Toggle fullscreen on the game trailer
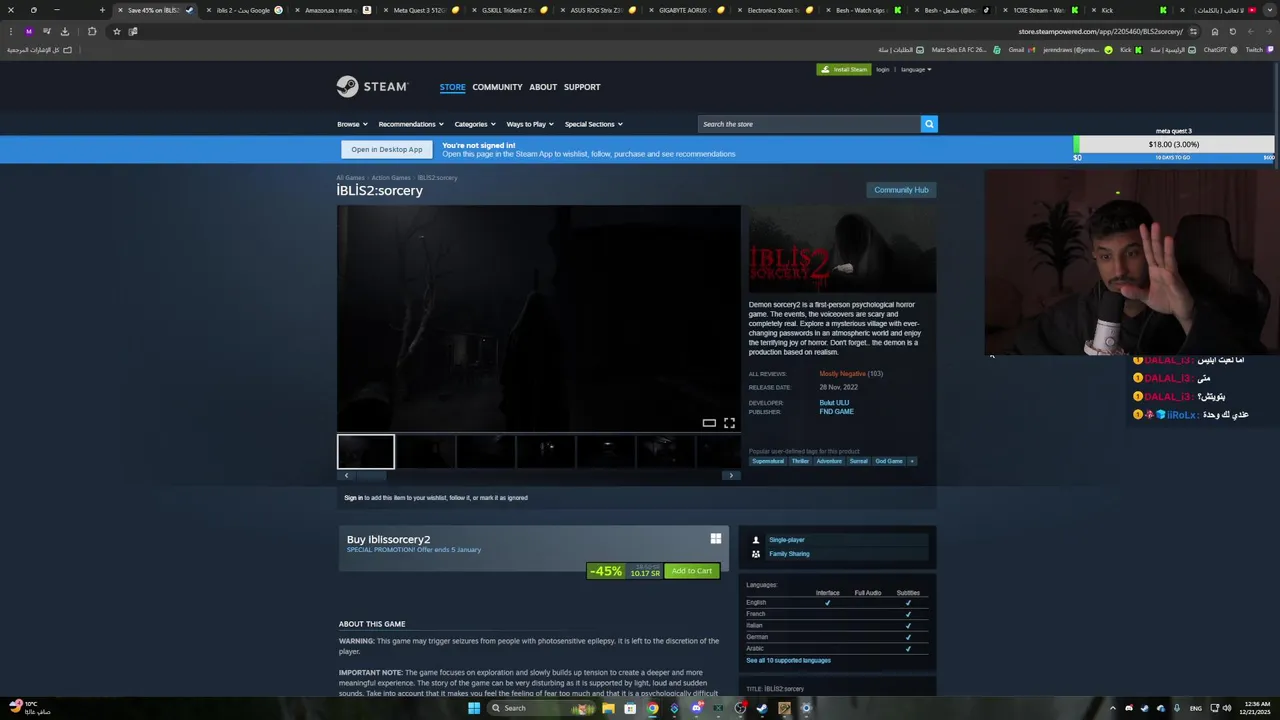This screenshot has width=1280, height=720. 729,423
